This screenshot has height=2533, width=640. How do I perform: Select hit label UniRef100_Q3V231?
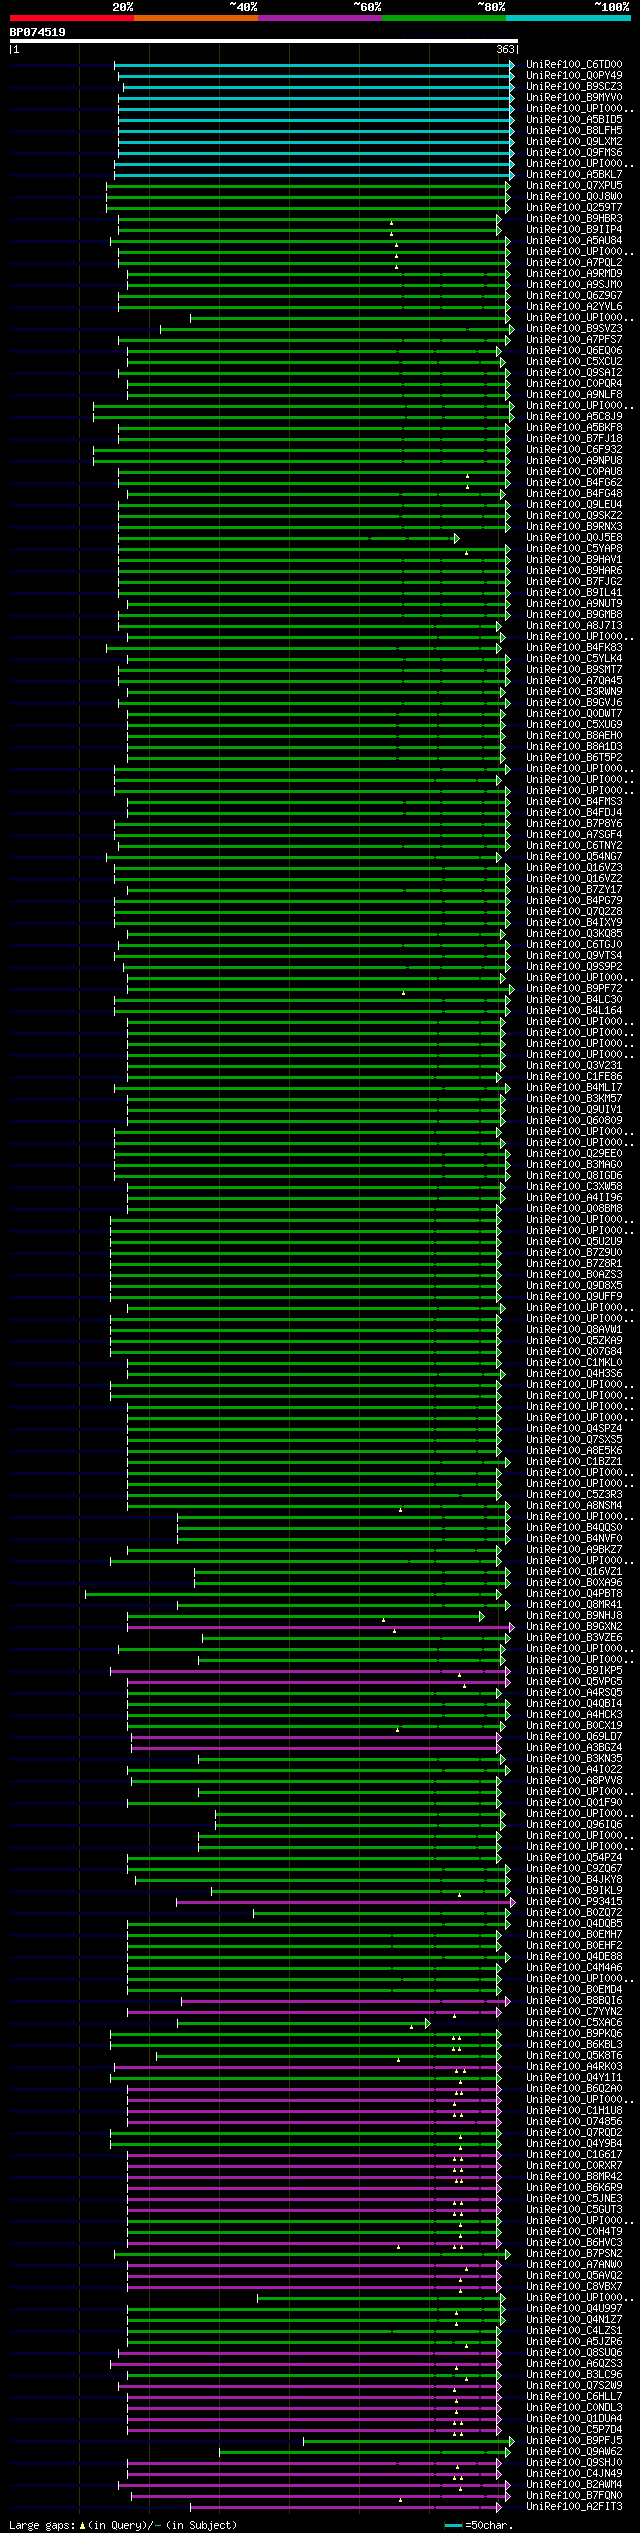(574, 1066)
